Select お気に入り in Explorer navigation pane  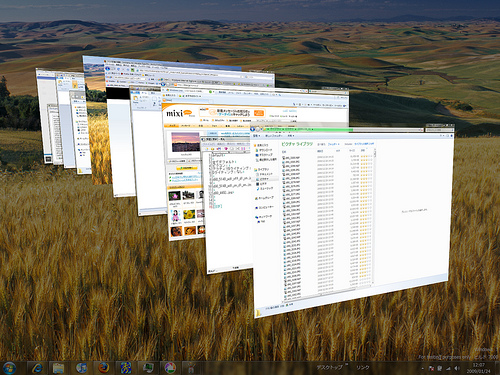[261, 145]
